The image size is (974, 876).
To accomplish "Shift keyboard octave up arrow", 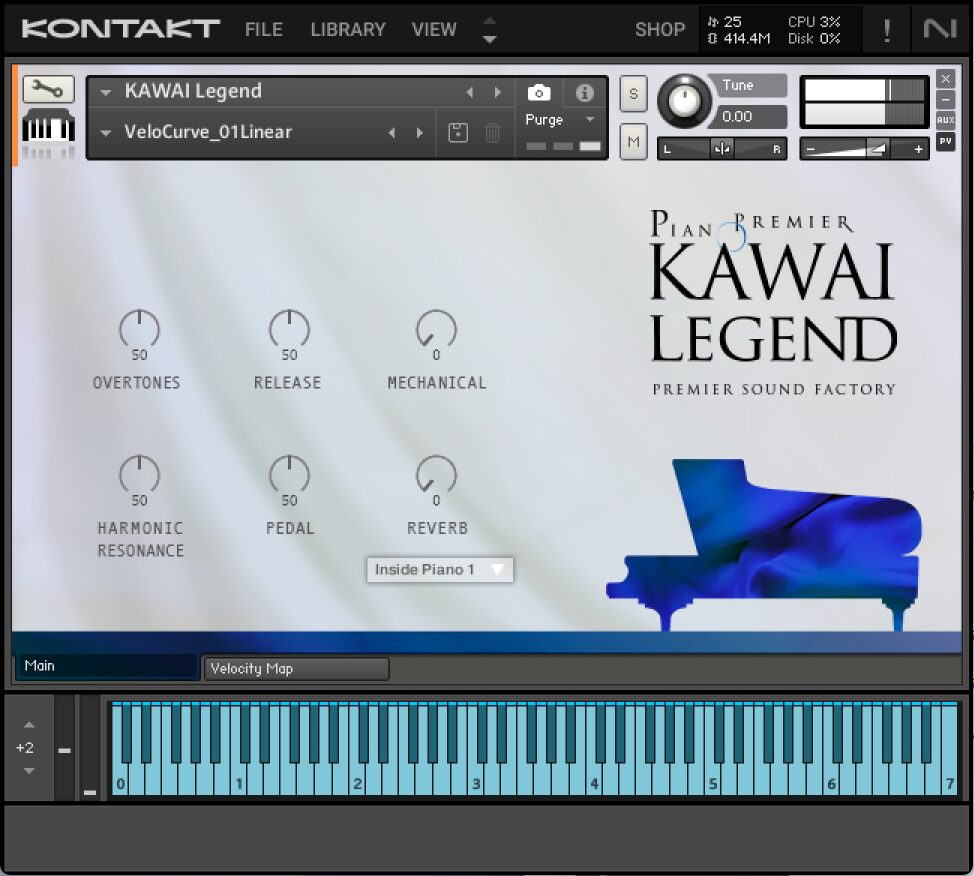I will [29, 724].
